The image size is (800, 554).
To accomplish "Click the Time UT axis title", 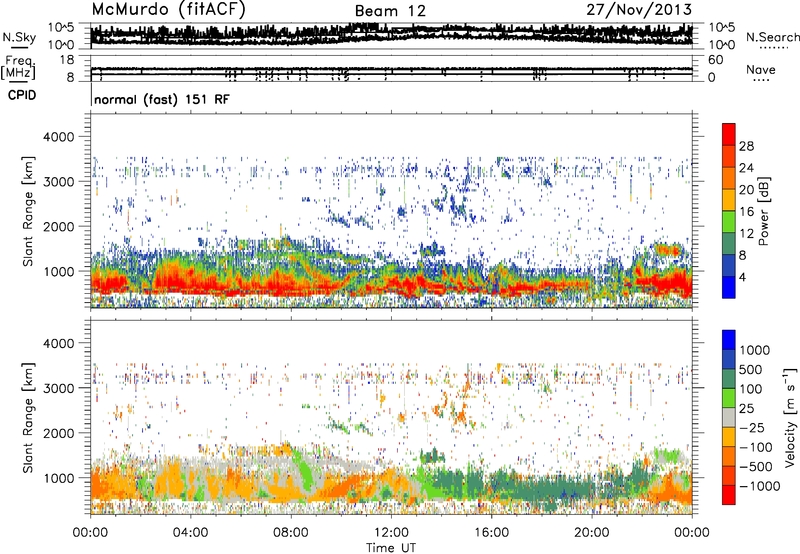I will tap(391, 548).
